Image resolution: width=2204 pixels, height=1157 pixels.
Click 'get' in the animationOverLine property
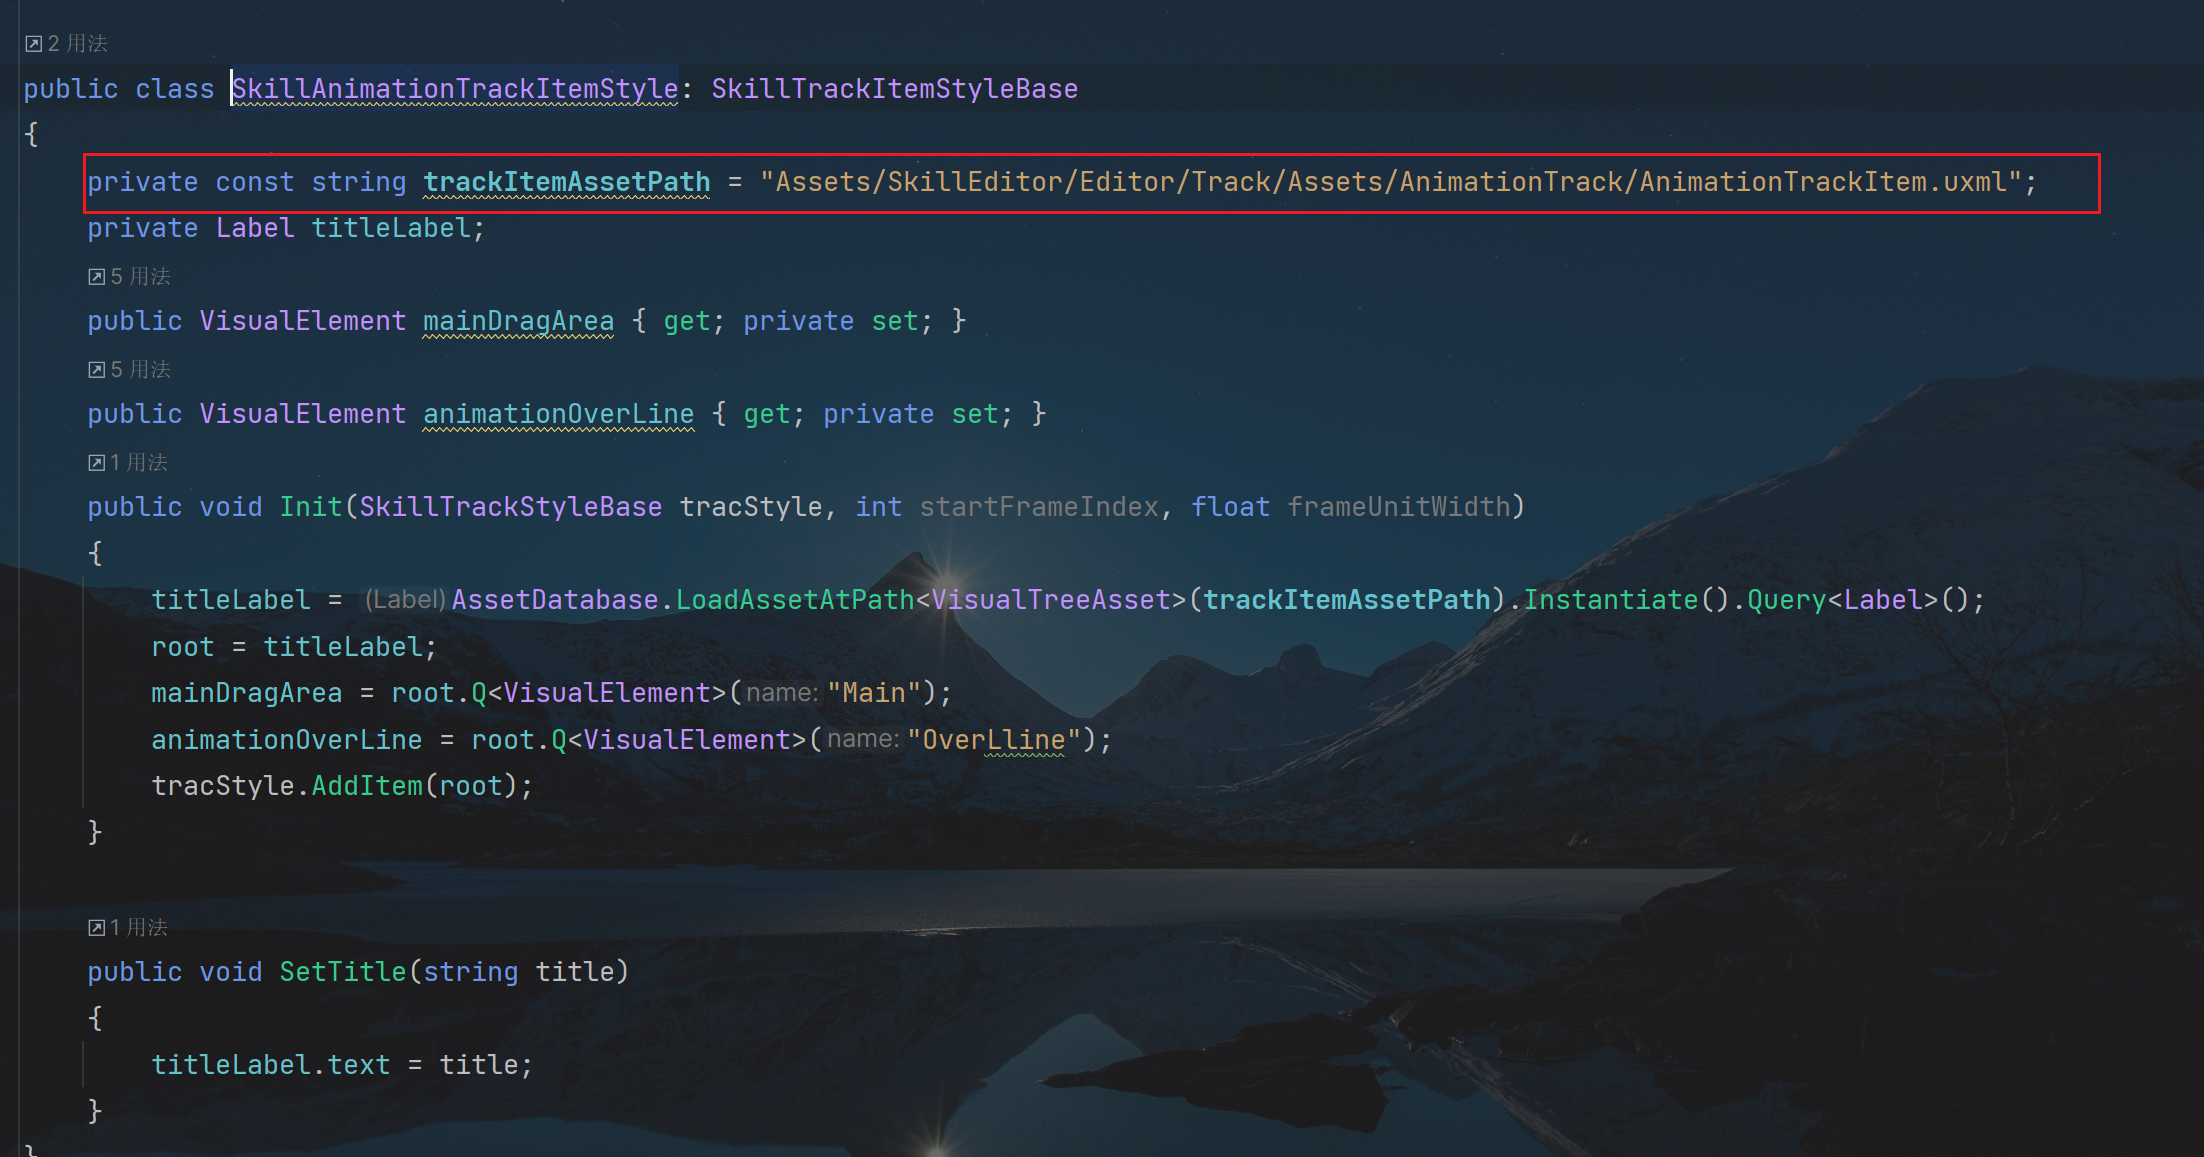click(767, 414)
